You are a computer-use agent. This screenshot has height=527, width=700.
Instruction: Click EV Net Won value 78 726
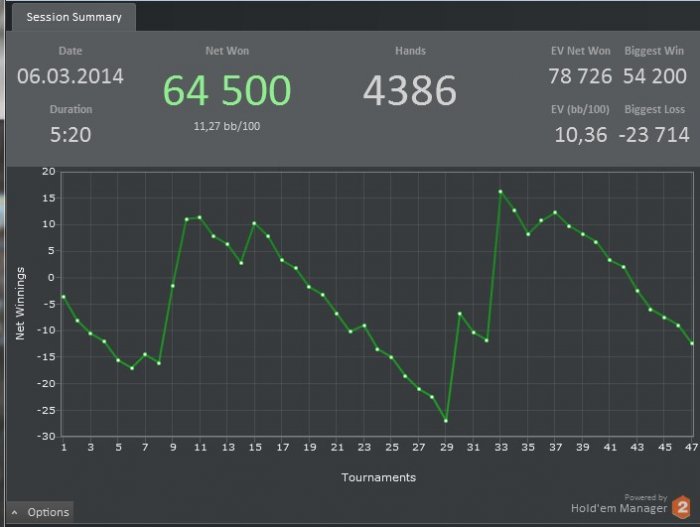[x=580, y=76]
